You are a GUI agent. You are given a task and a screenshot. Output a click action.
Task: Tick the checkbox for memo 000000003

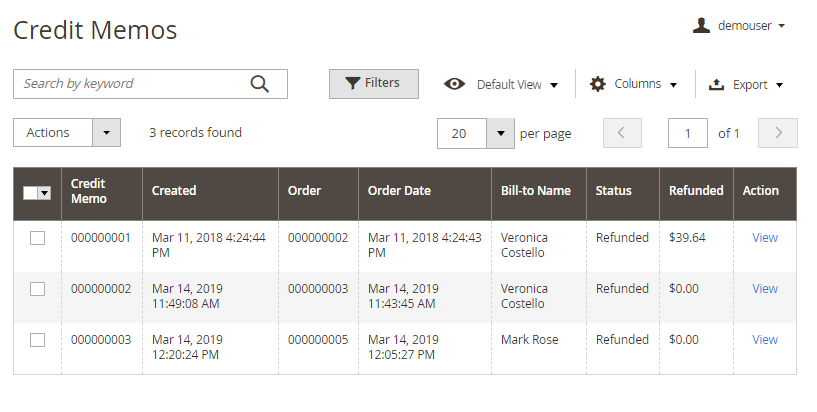pyautogui.click(x=37, y=340)
